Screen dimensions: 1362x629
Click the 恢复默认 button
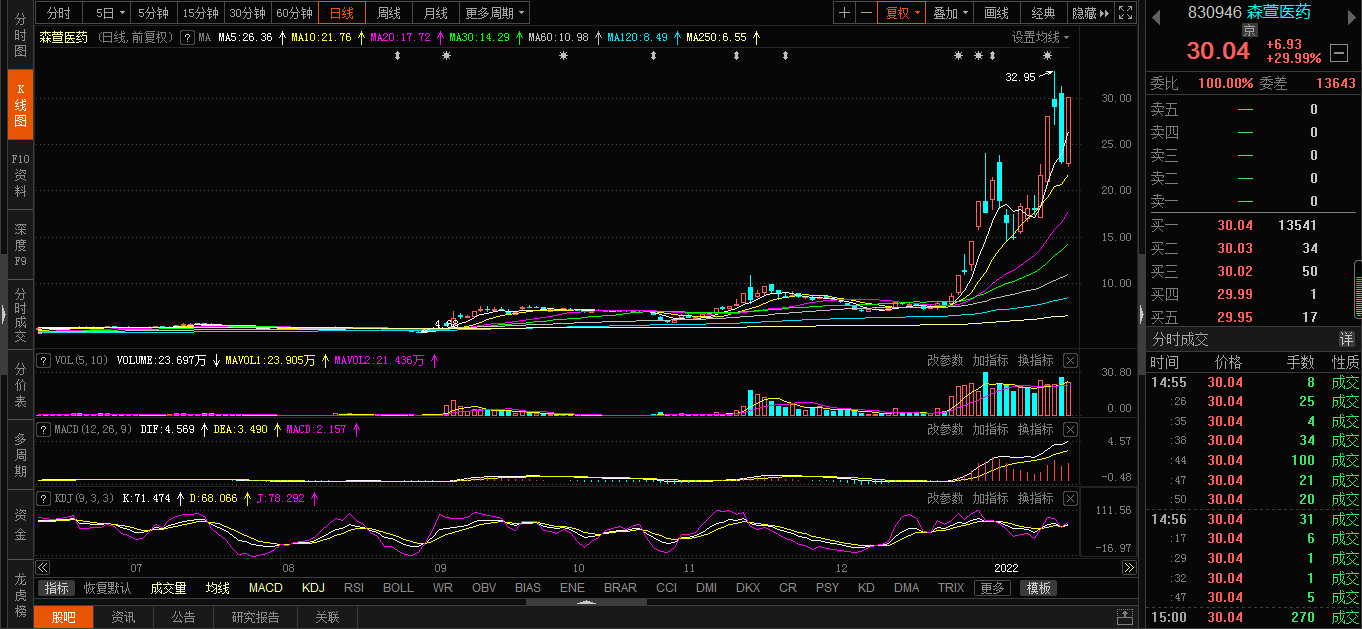[107, 588]
